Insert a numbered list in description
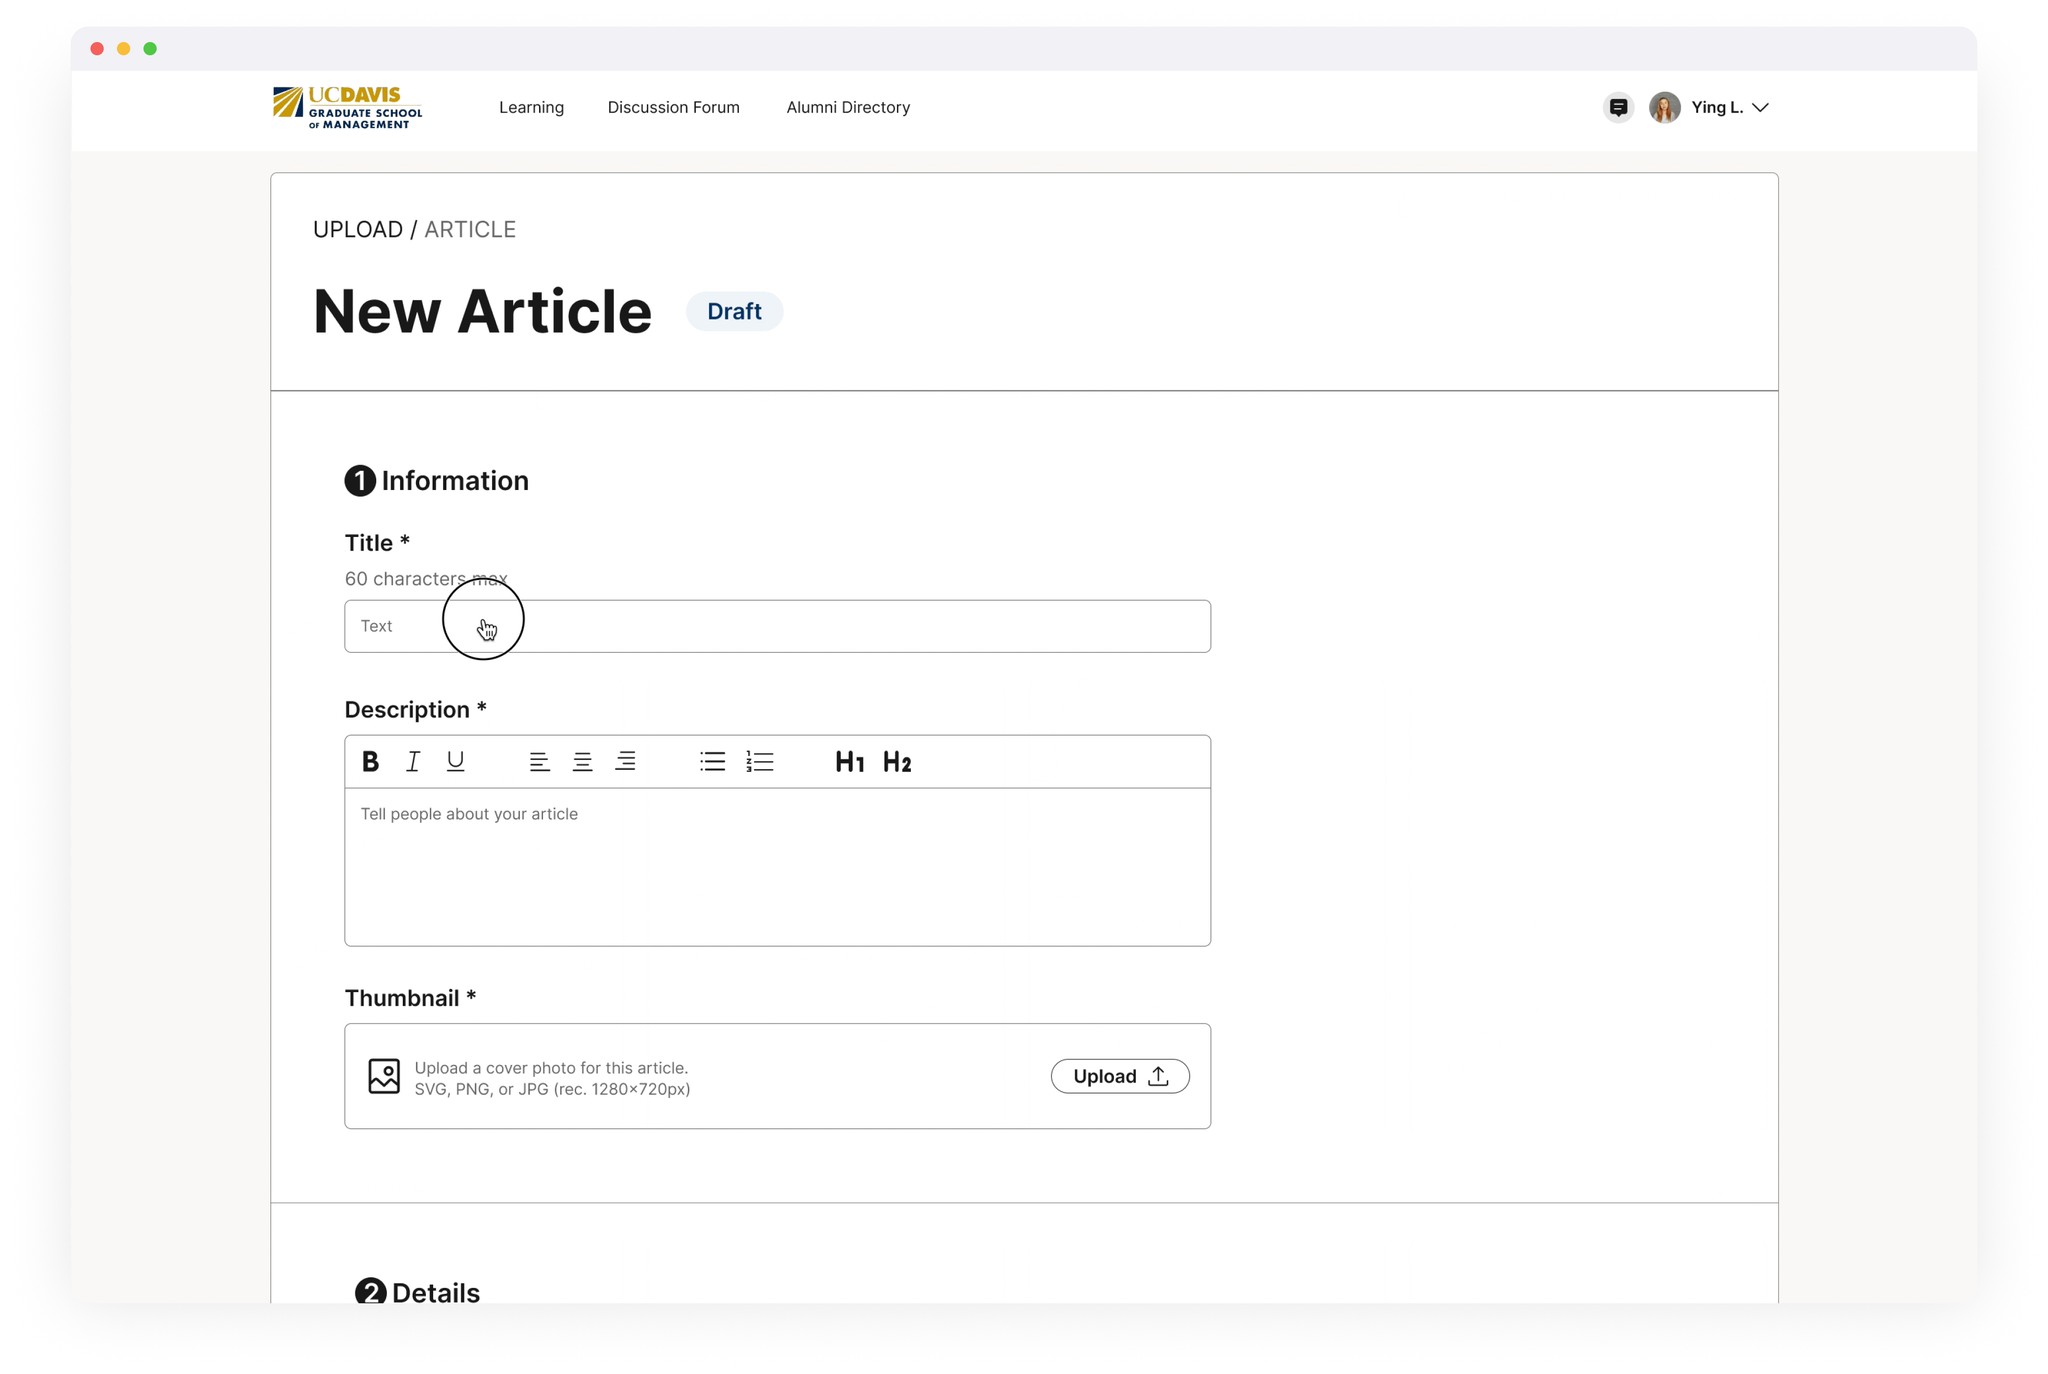This screenshot has height=1374, width=2048. click(x=760, y=762)
